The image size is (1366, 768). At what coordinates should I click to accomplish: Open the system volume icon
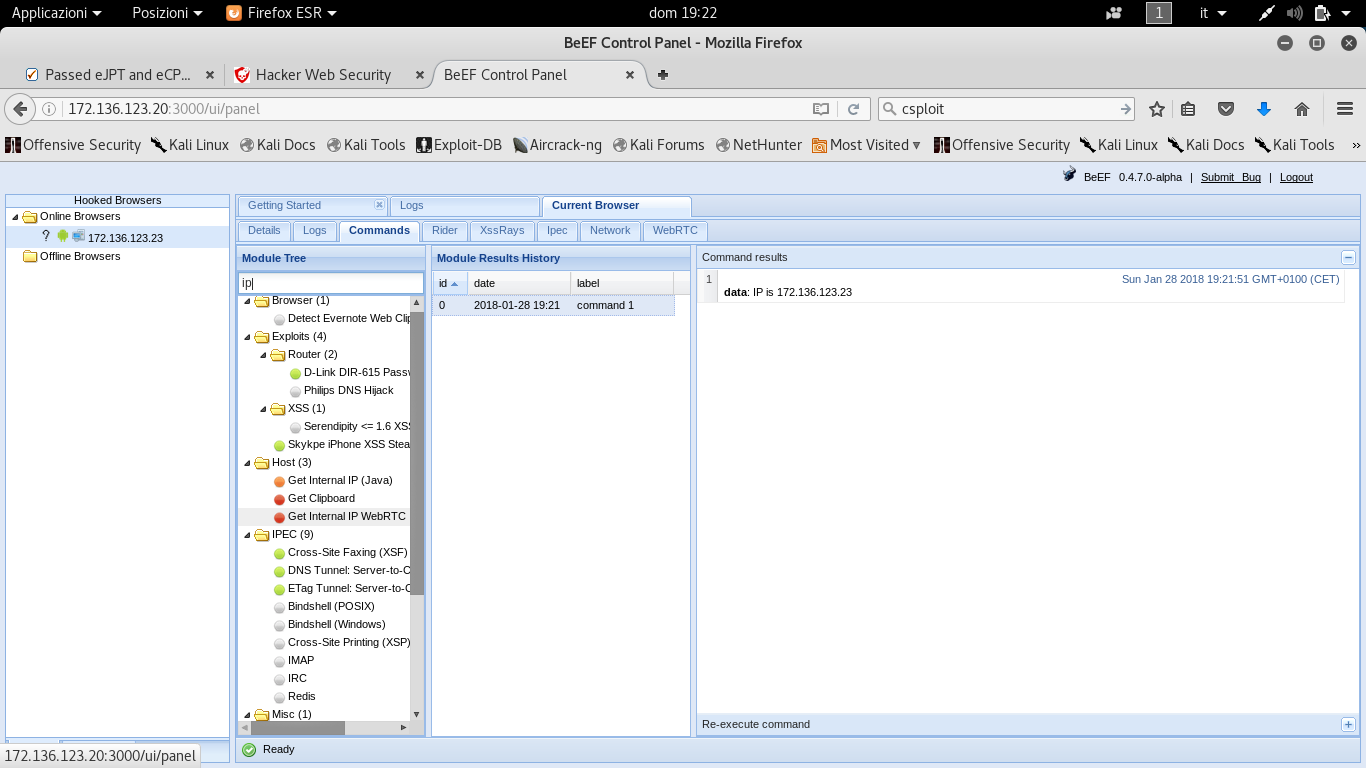pyautogui.click(x=1295, y=13)
